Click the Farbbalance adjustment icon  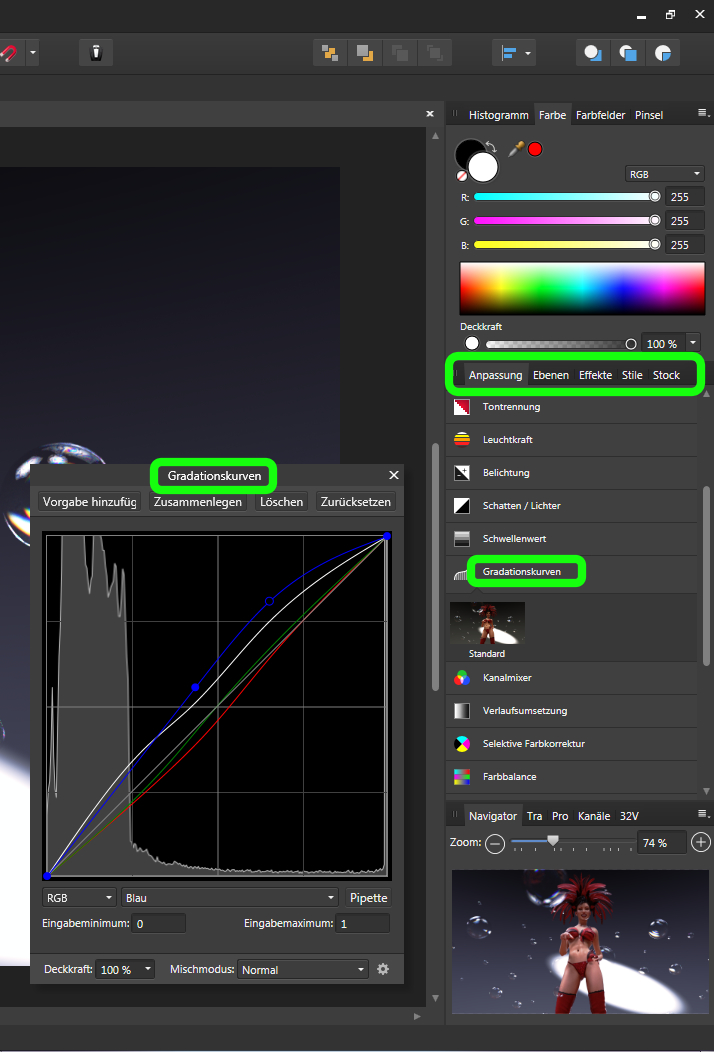click(462, 776)
